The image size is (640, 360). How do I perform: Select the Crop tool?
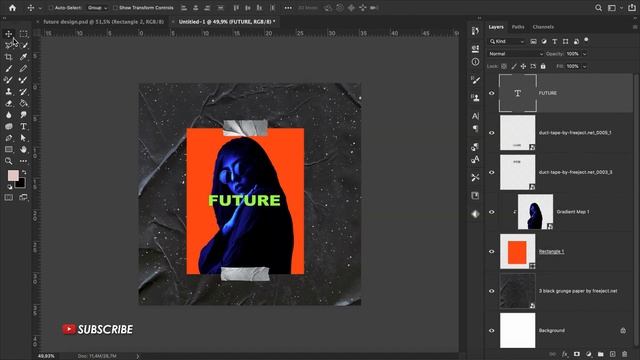click(x=9, y=57)
